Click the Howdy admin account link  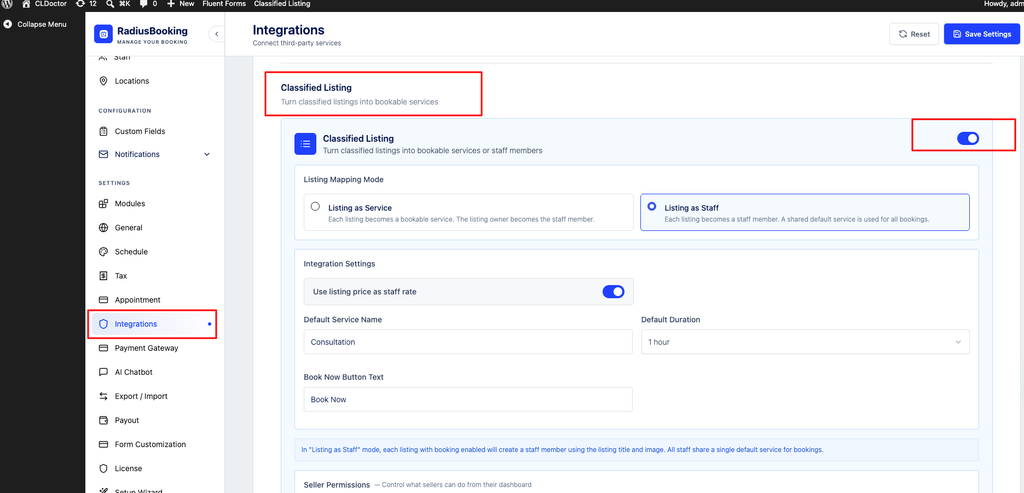[1005, 4]
